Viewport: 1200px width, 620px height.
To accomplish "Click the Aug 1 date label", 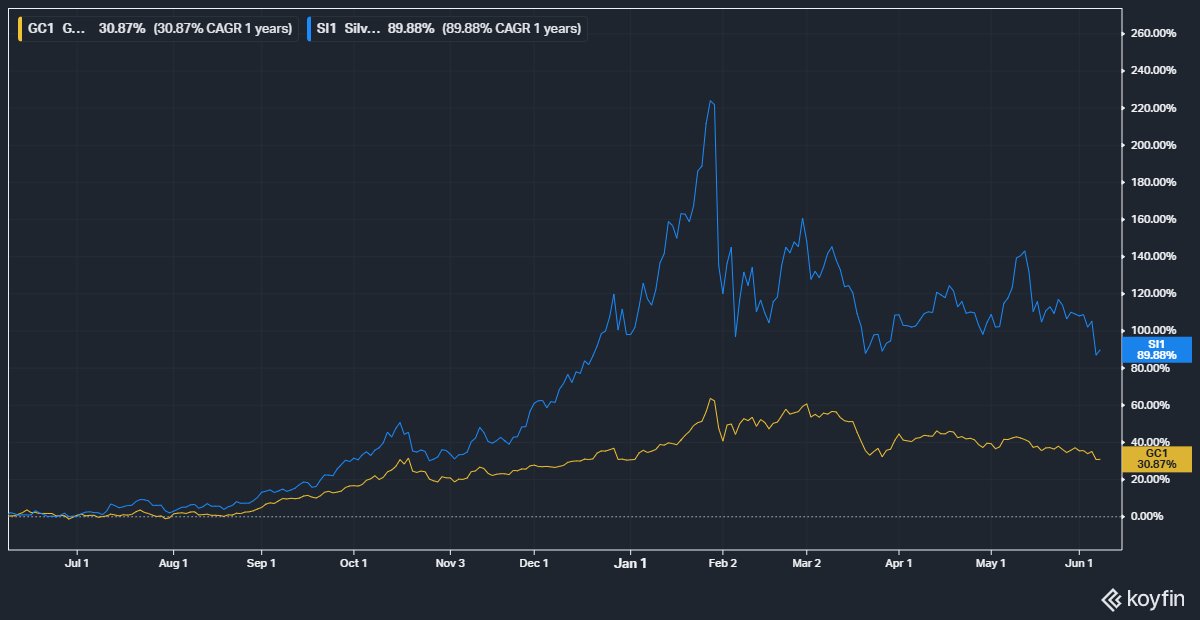I will click(173, 563).
